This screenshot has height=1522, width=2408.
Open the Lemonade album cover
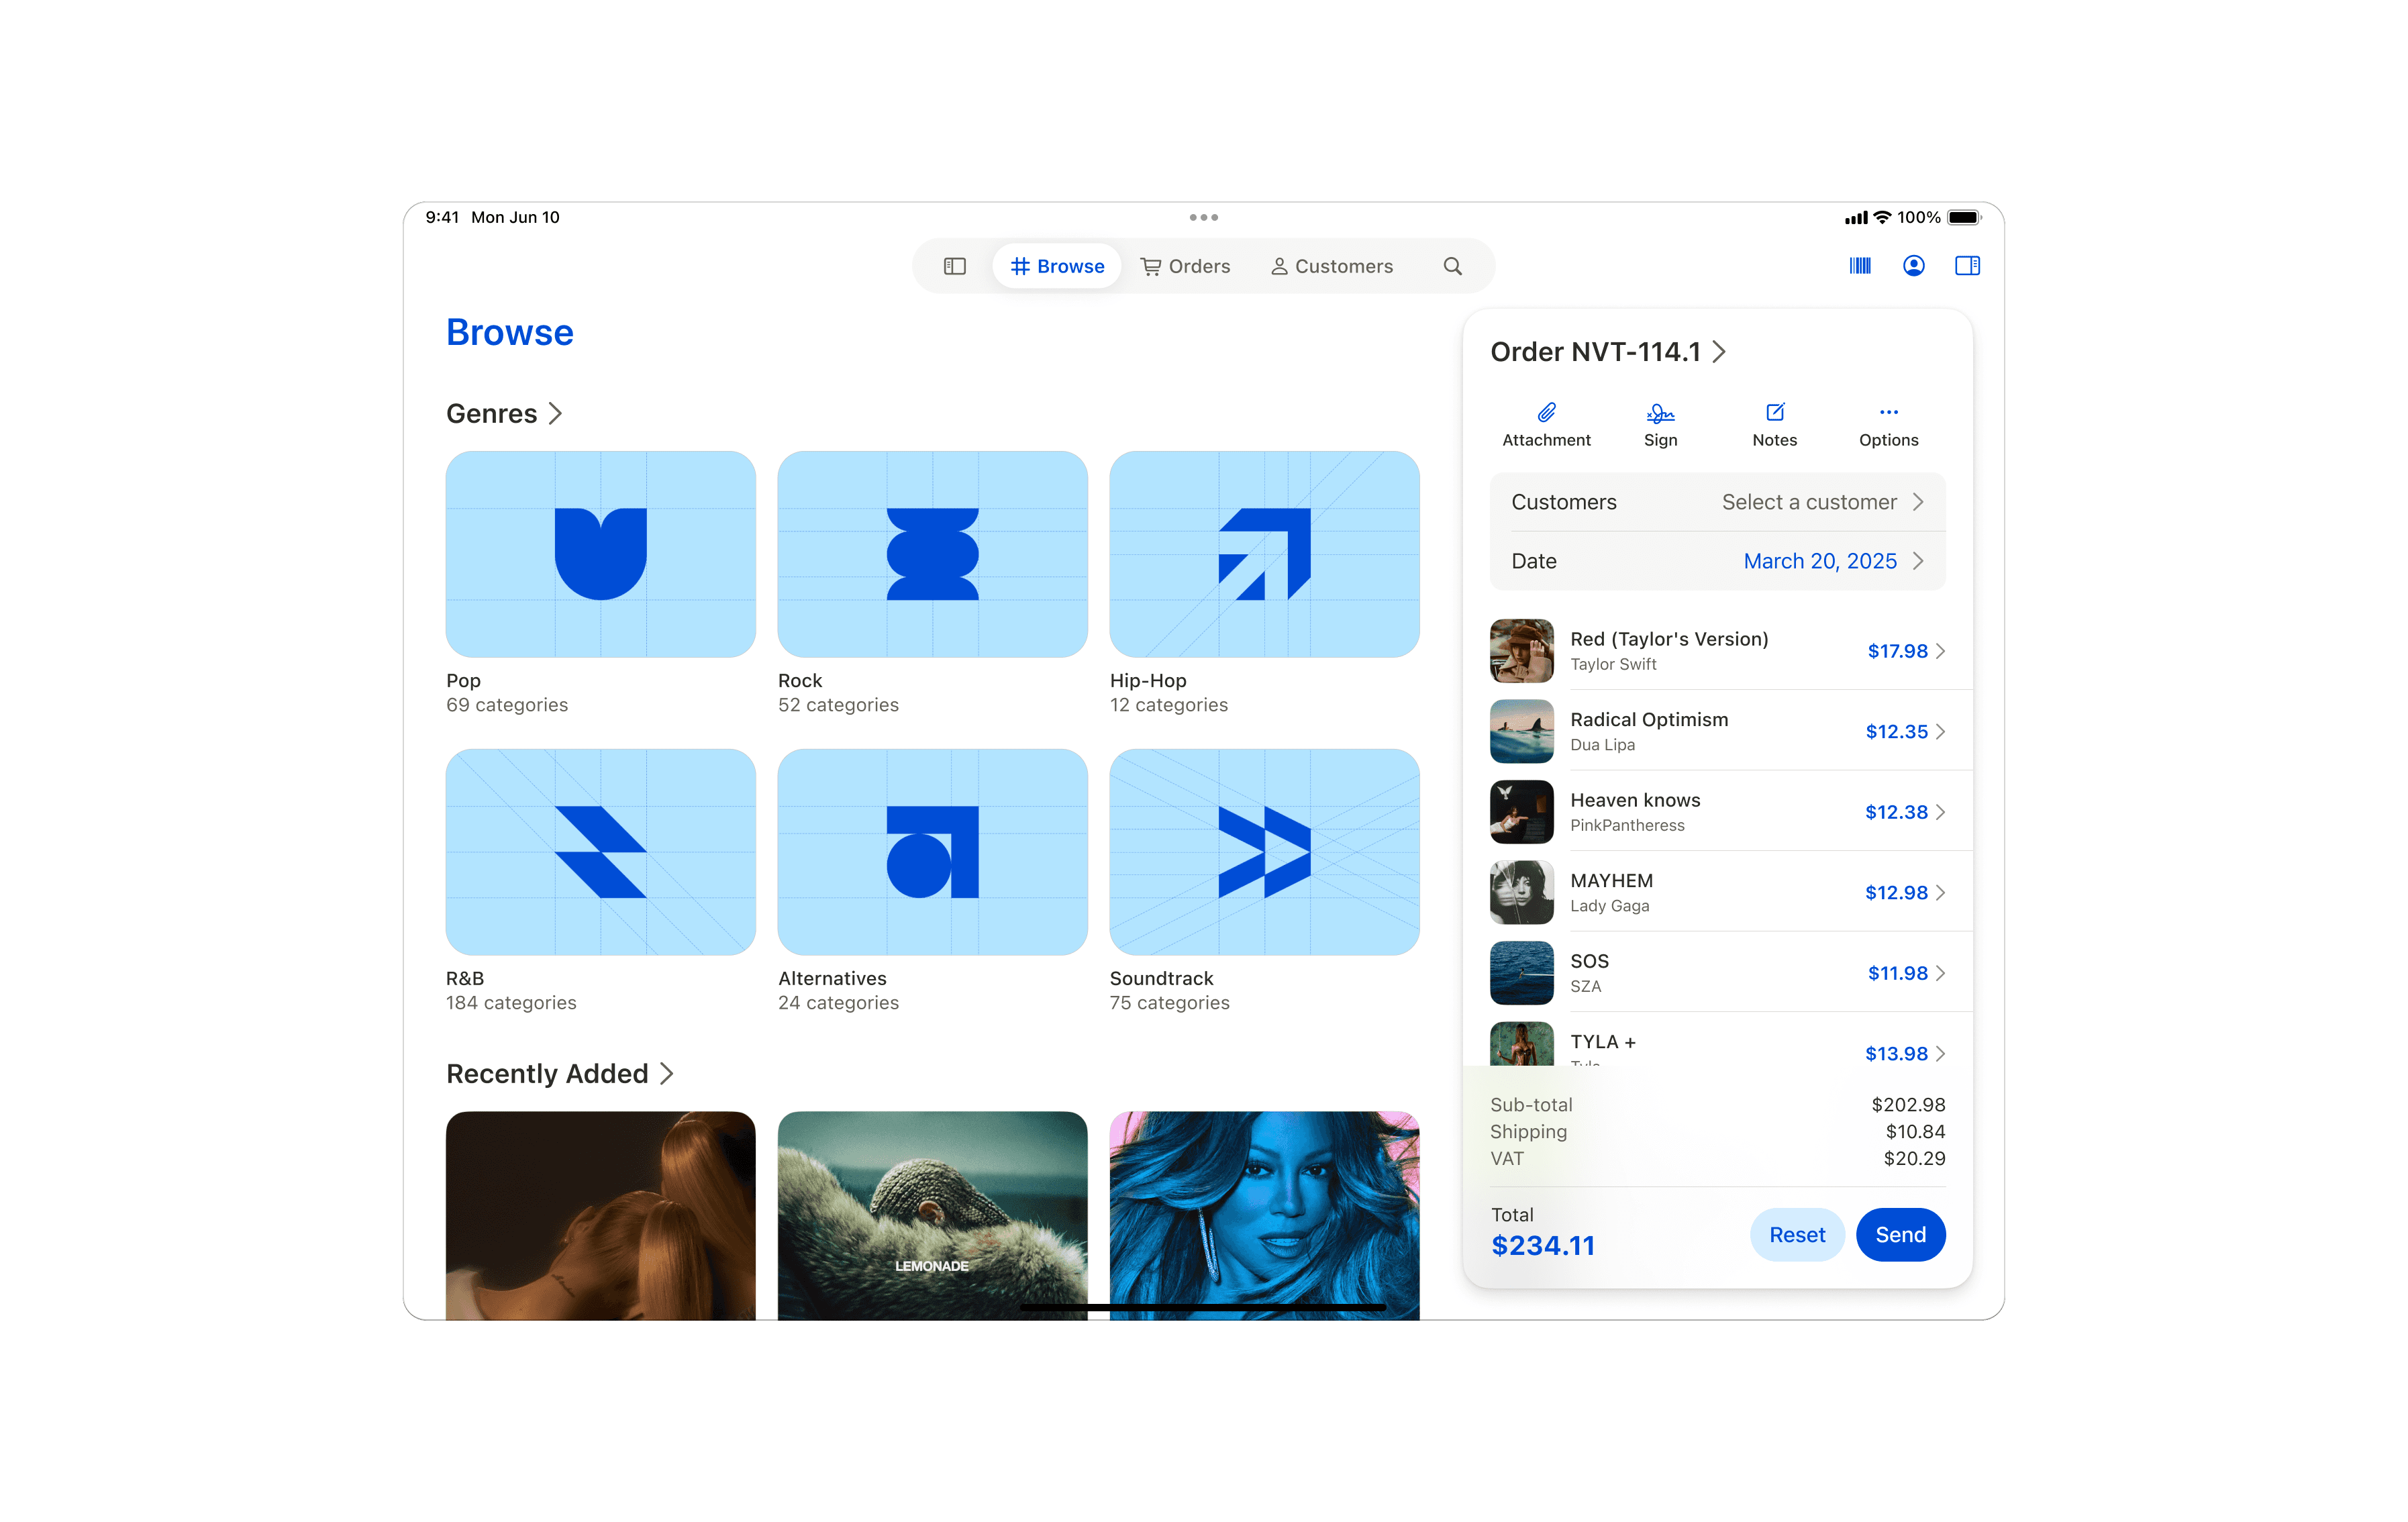point(932,1215)
